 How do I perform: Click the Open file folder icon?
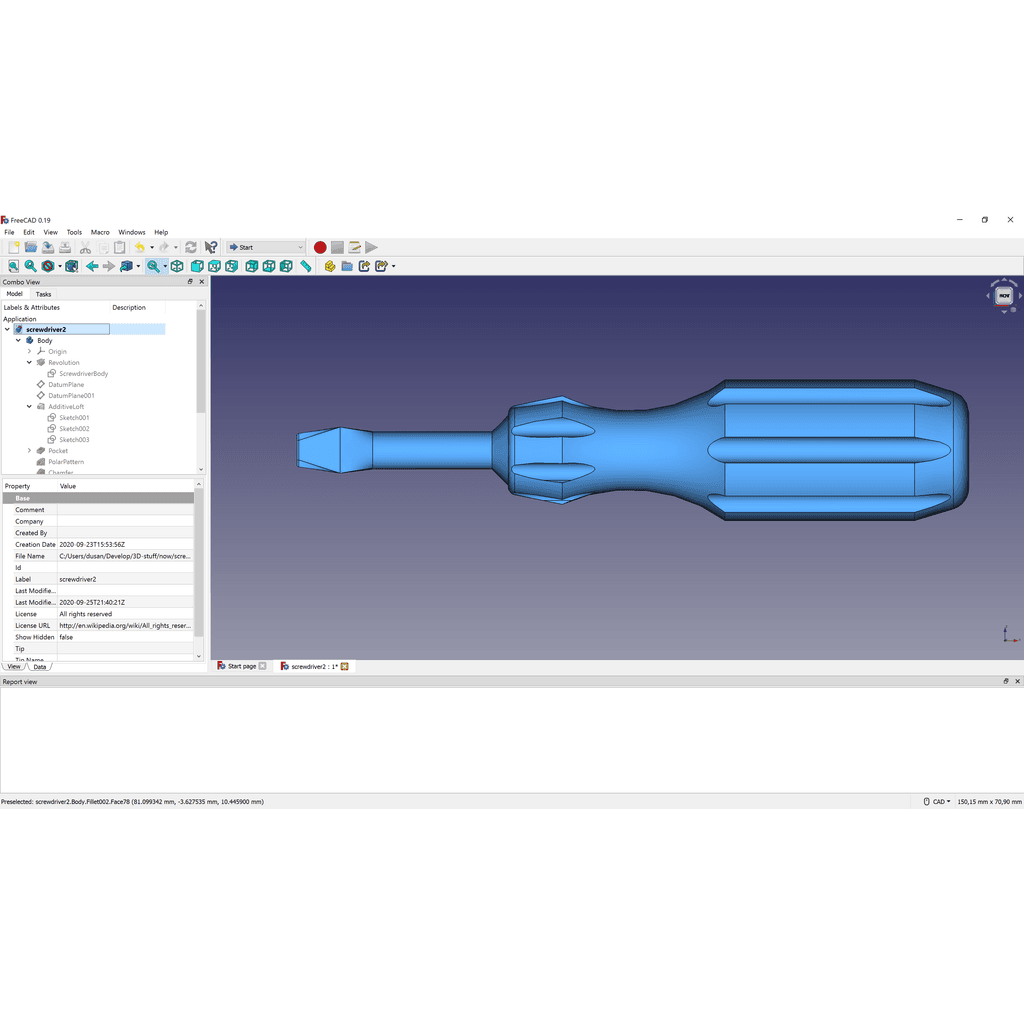pyautogui.click(x=31, y=248)
